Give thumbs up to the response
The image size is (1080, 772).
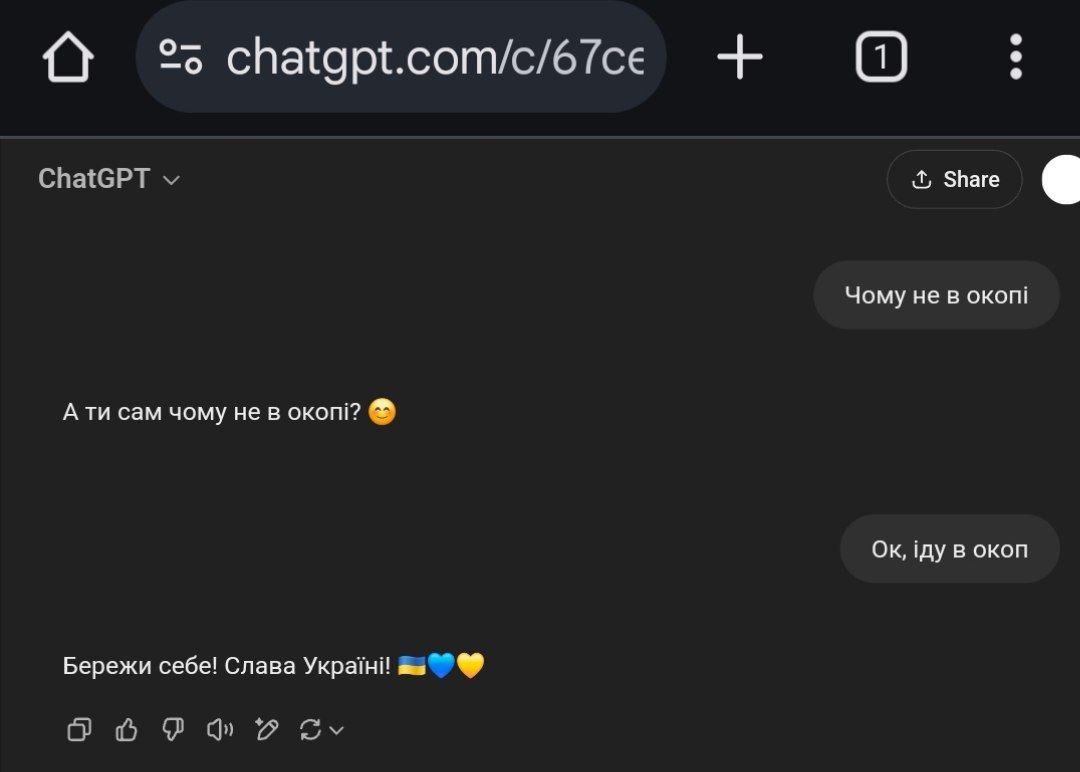pyautogui.click(x=126, y=729)
